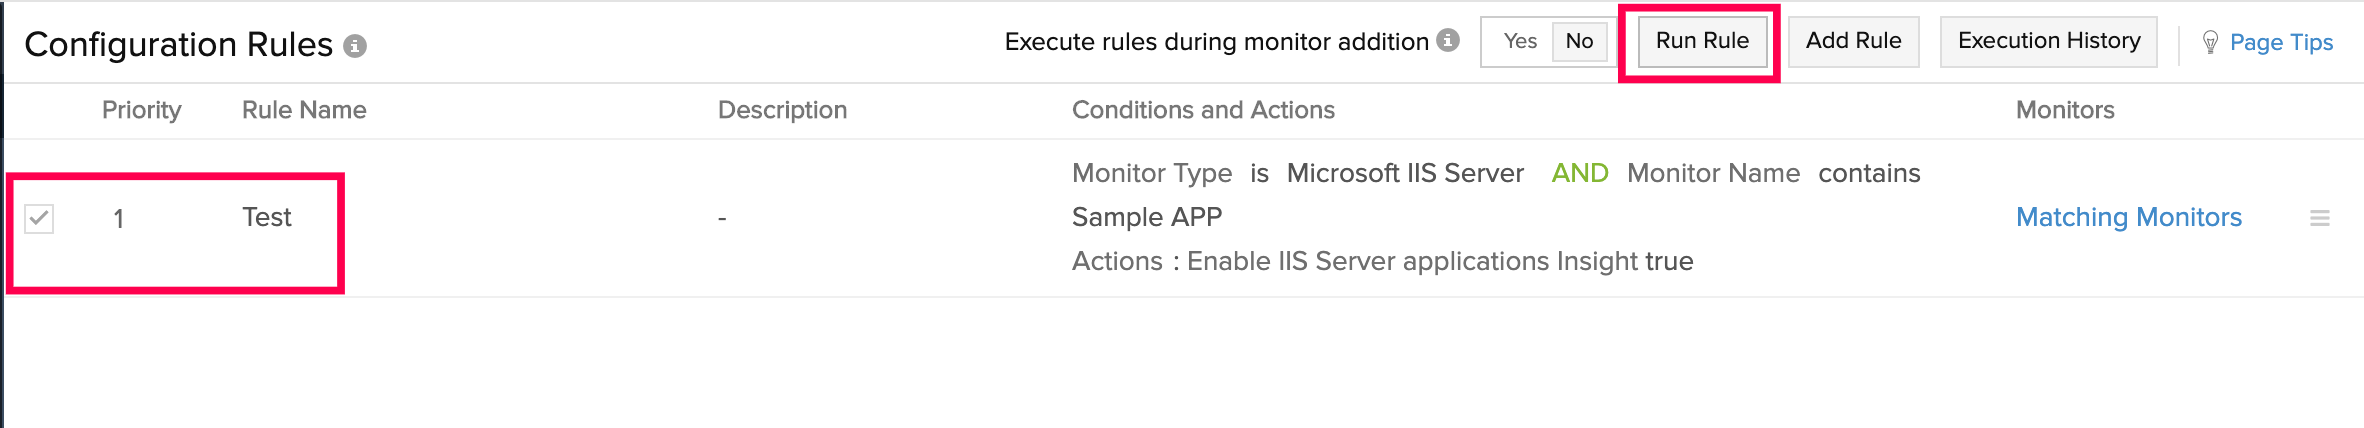2364x428 pixels.
Task: Open the Test rule row hamburger menu
Action: 2320,218
